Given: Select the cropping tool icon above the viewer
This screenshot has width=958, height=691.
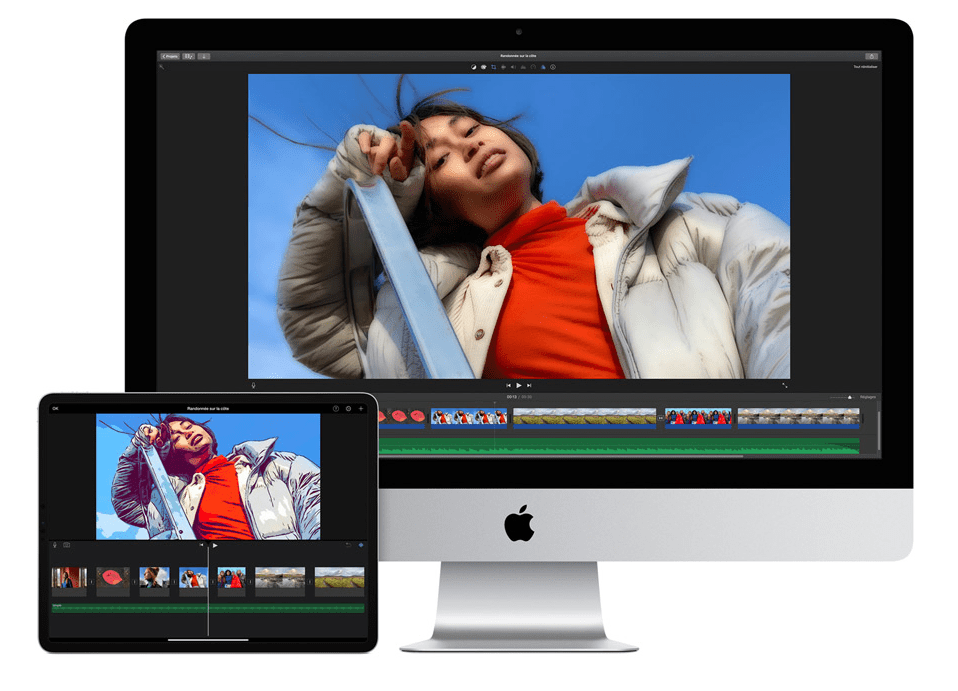Looking at the screenshot, I should click(492, 67).
